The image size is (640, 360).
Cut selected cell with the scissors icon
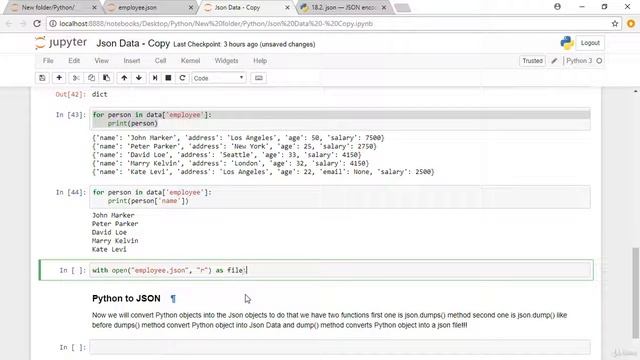coord(76,78)
